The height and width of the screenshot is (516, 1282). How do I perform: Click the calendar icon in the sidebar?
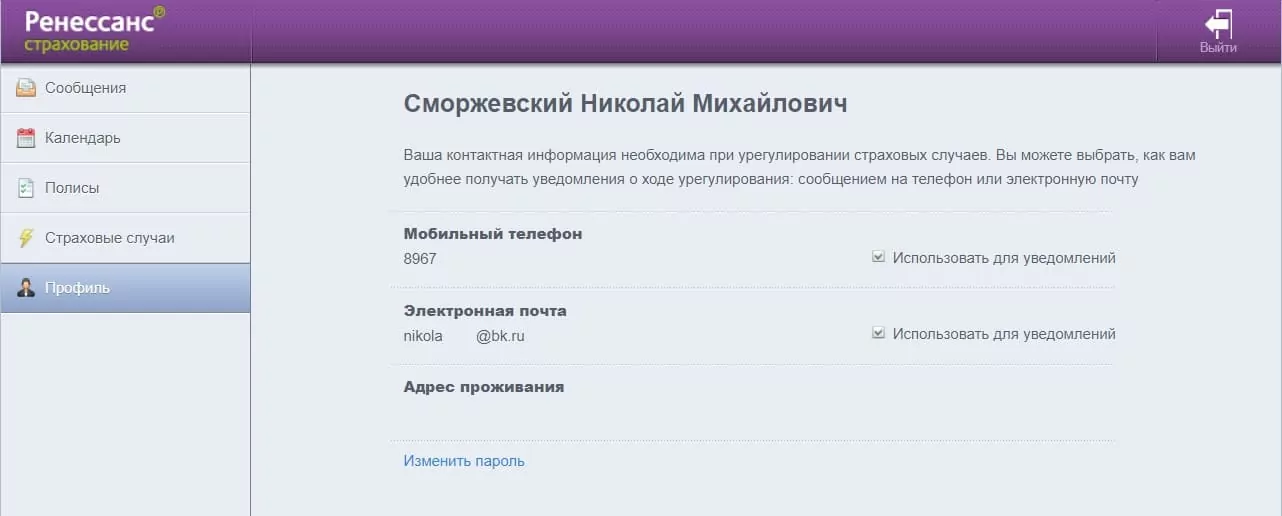26,138
